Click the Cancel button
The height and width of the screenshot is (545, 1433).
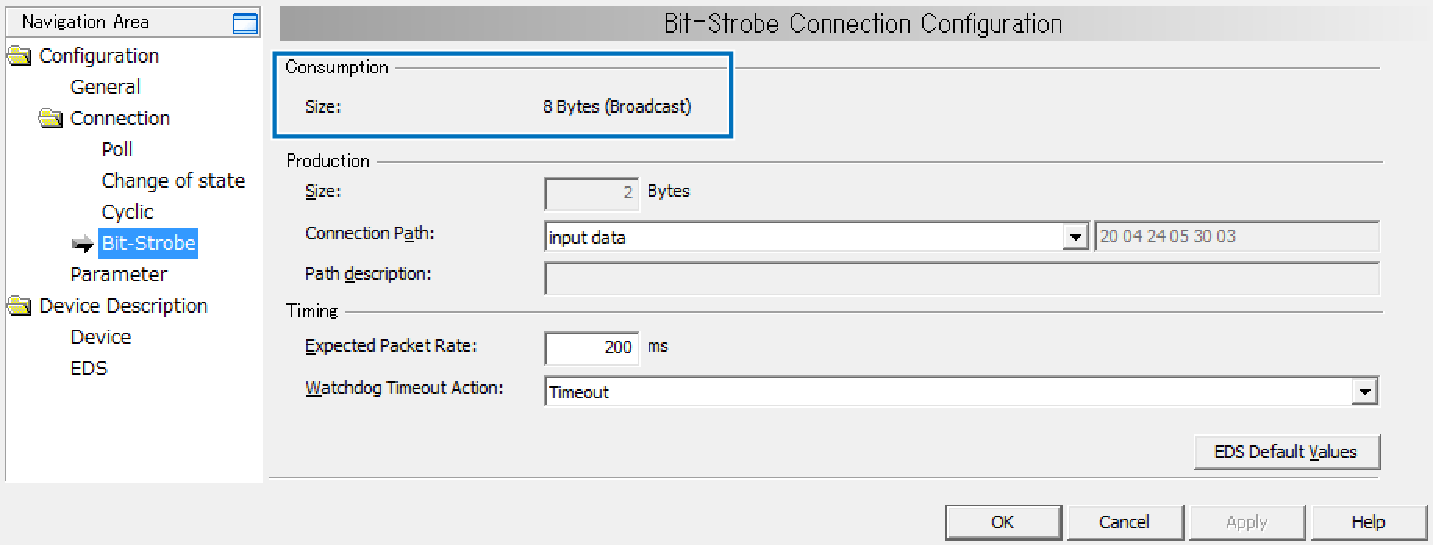pos(1124,522)
